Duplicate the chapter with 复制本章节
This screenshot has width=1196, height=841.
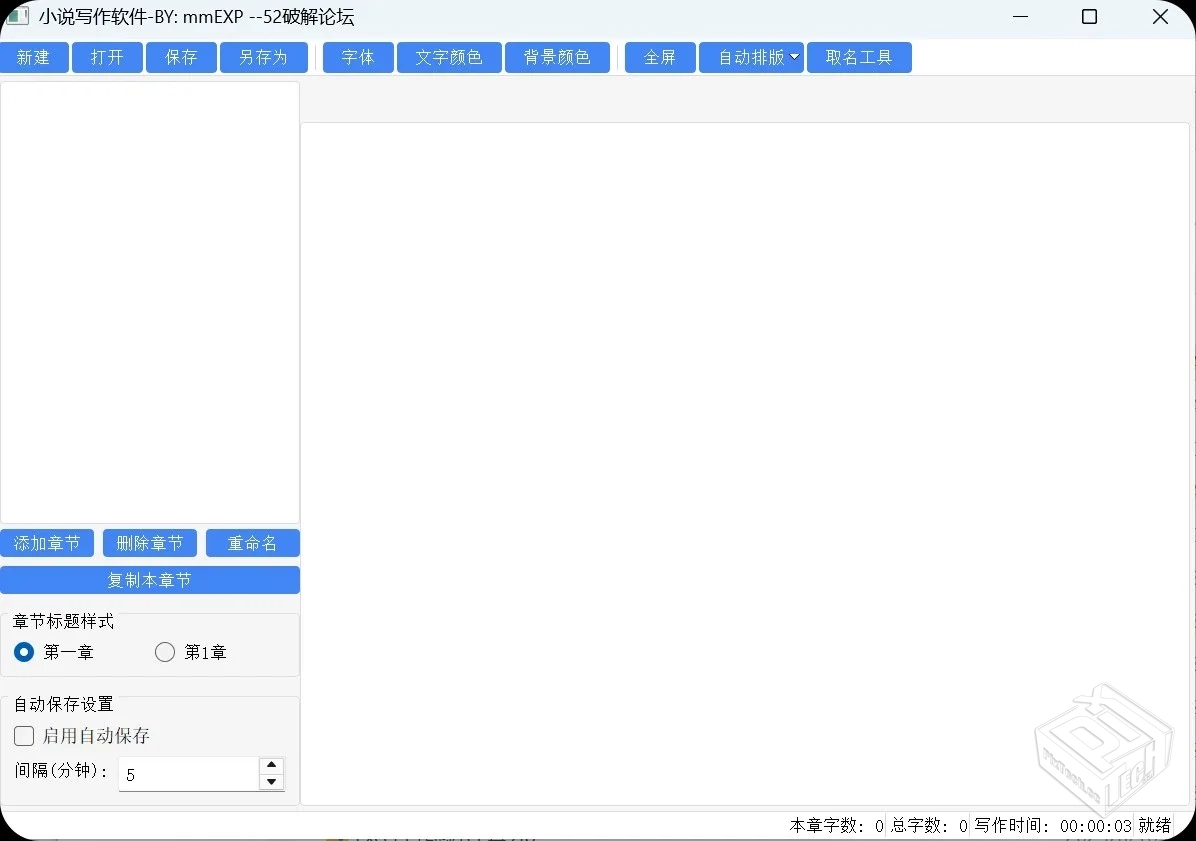point(150,580)
